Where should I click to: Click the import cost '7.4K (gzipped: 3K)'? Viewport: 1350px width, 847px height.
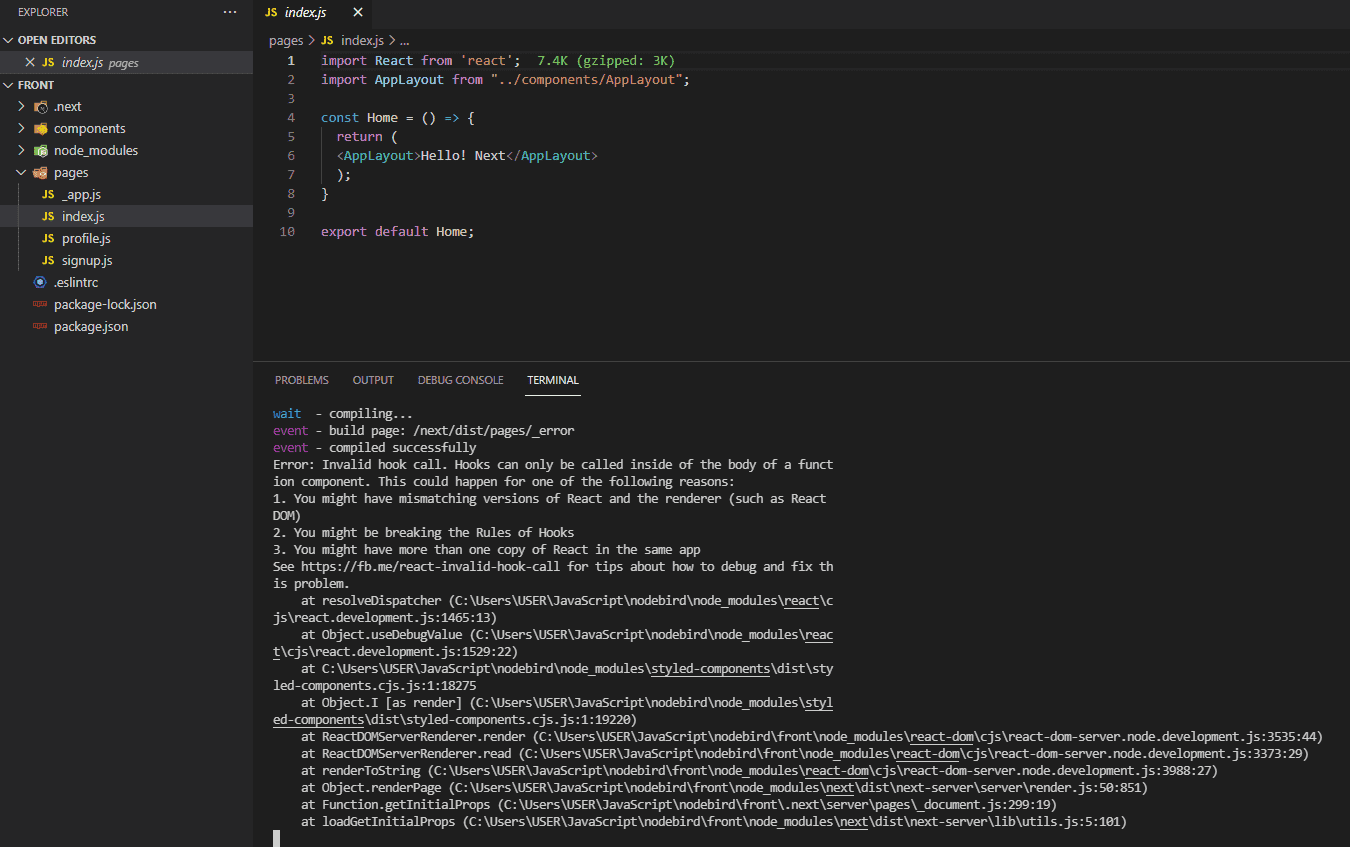click(x=606, y=60)
